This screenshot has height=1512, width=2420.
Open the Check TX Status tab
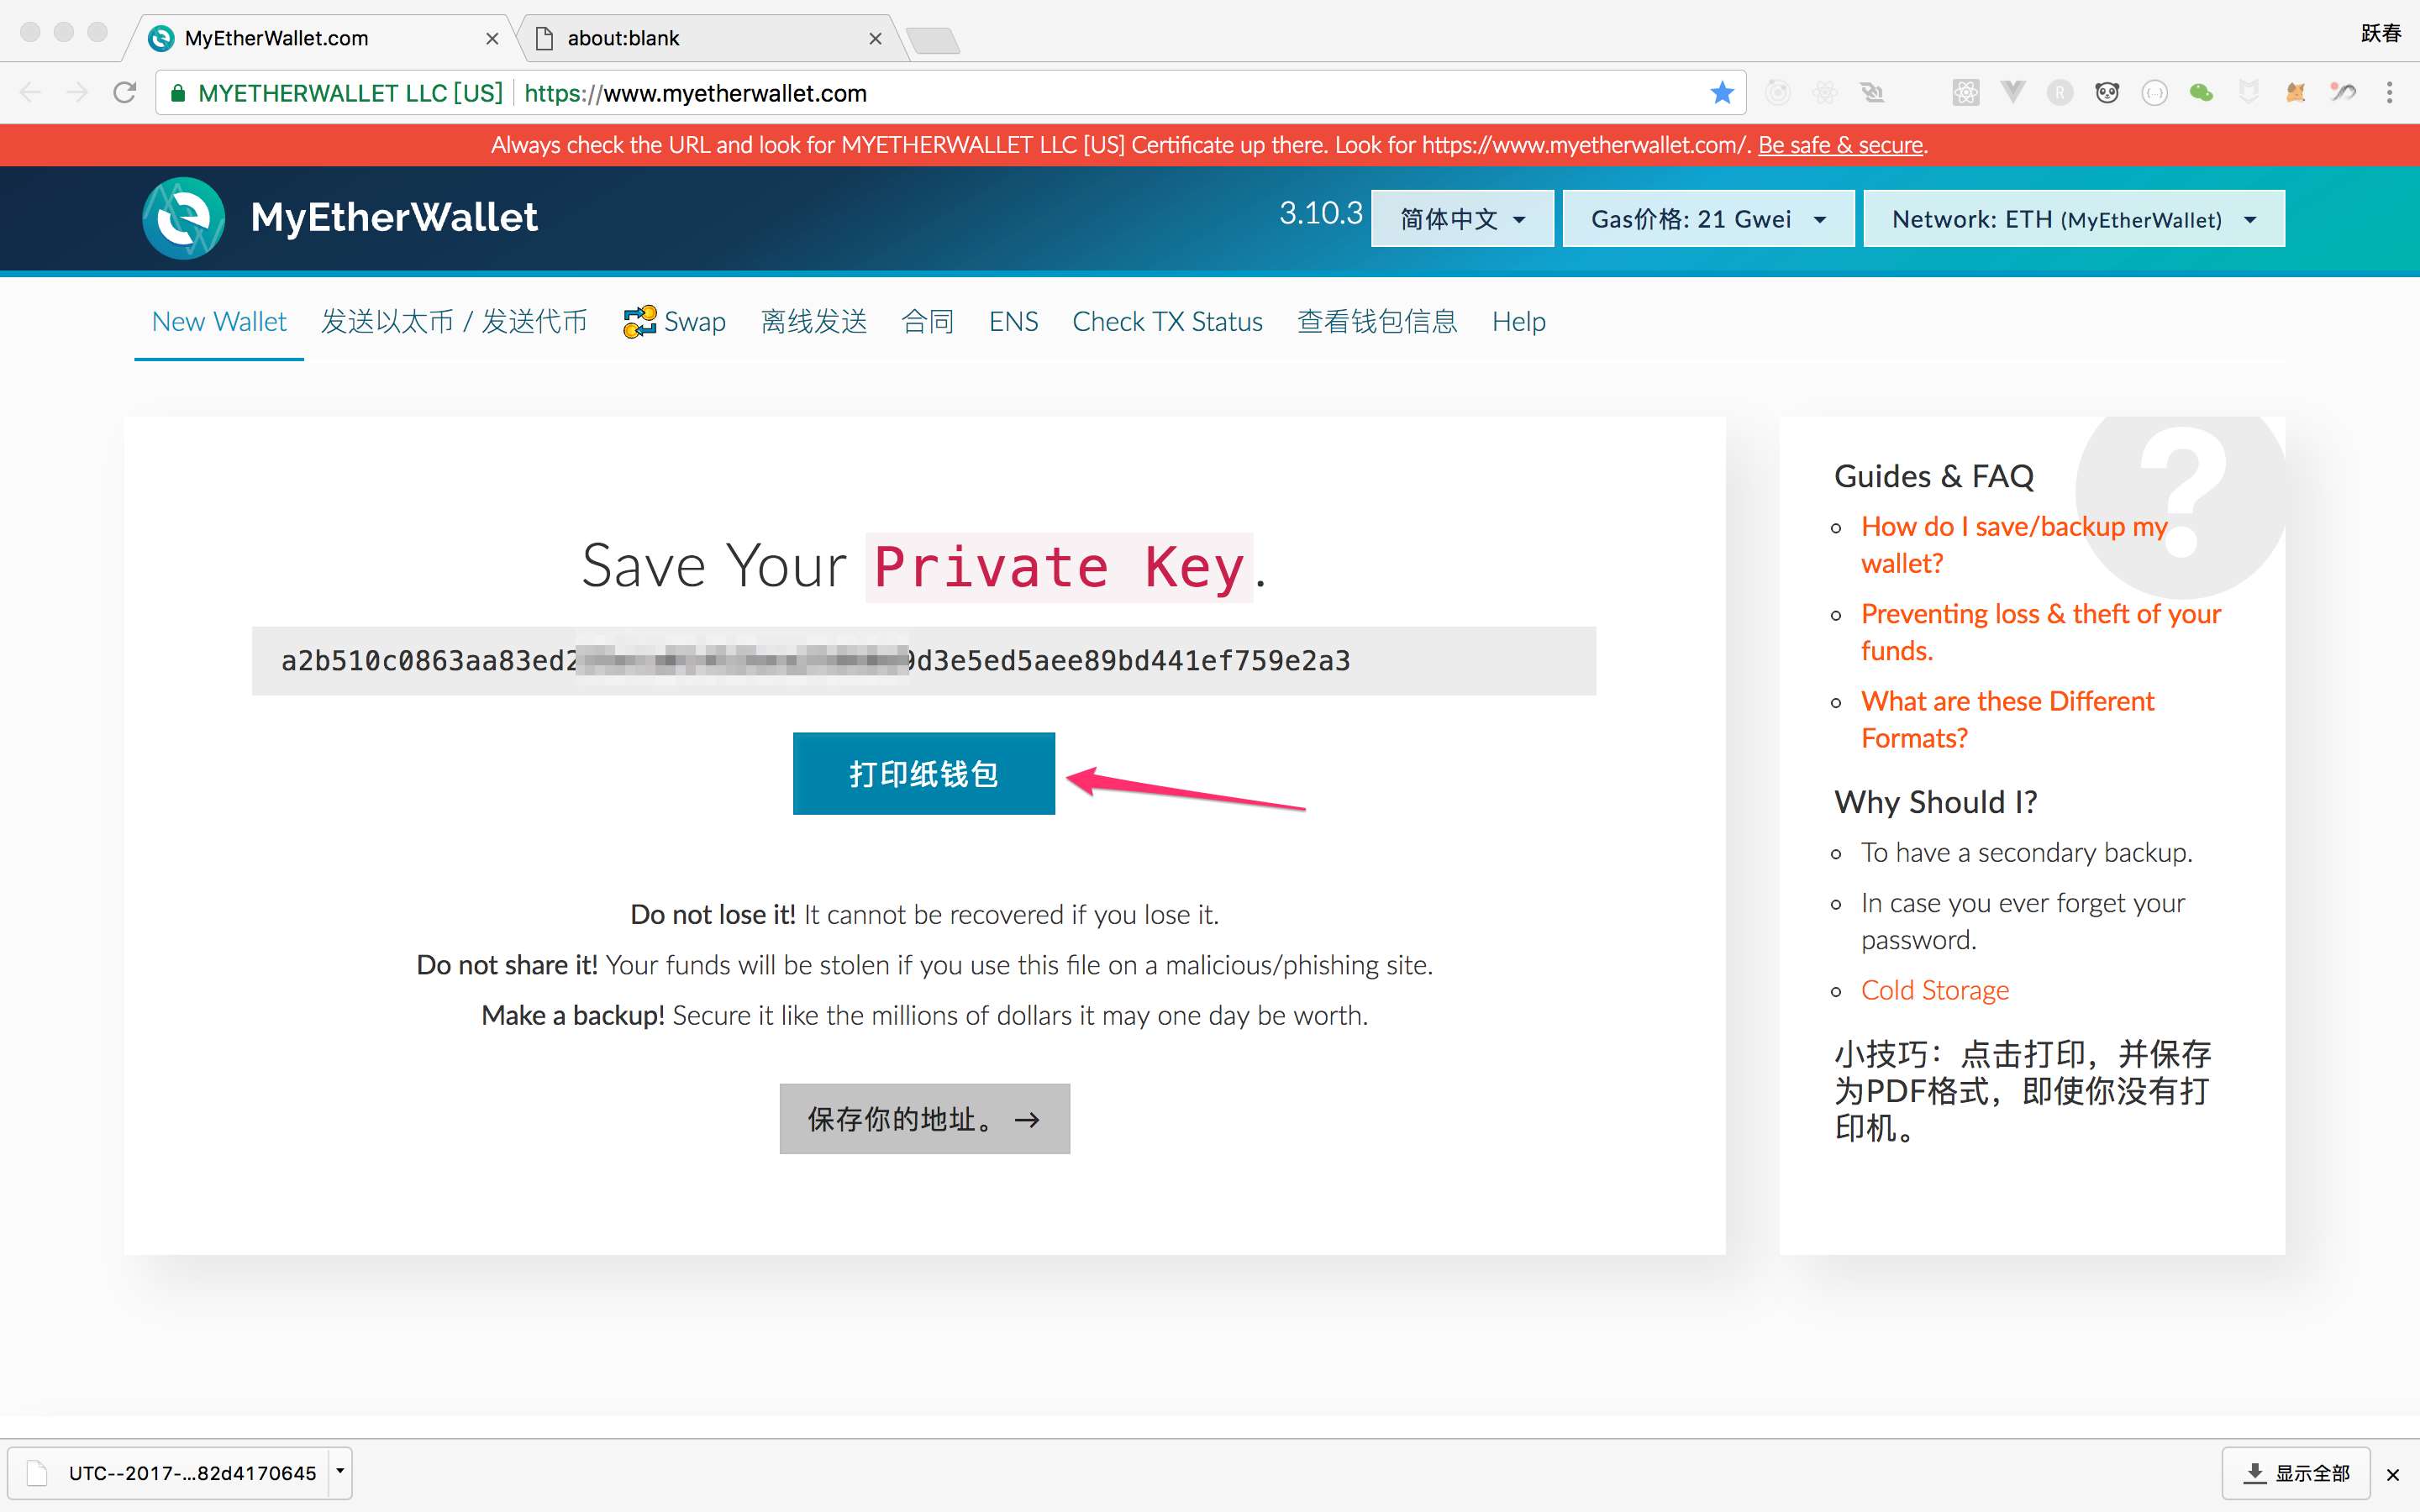point(1167,322)
